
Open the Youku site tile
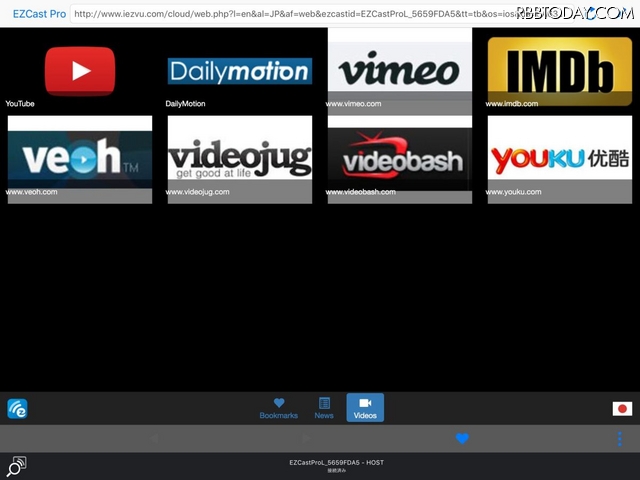[x=560, y=159]
